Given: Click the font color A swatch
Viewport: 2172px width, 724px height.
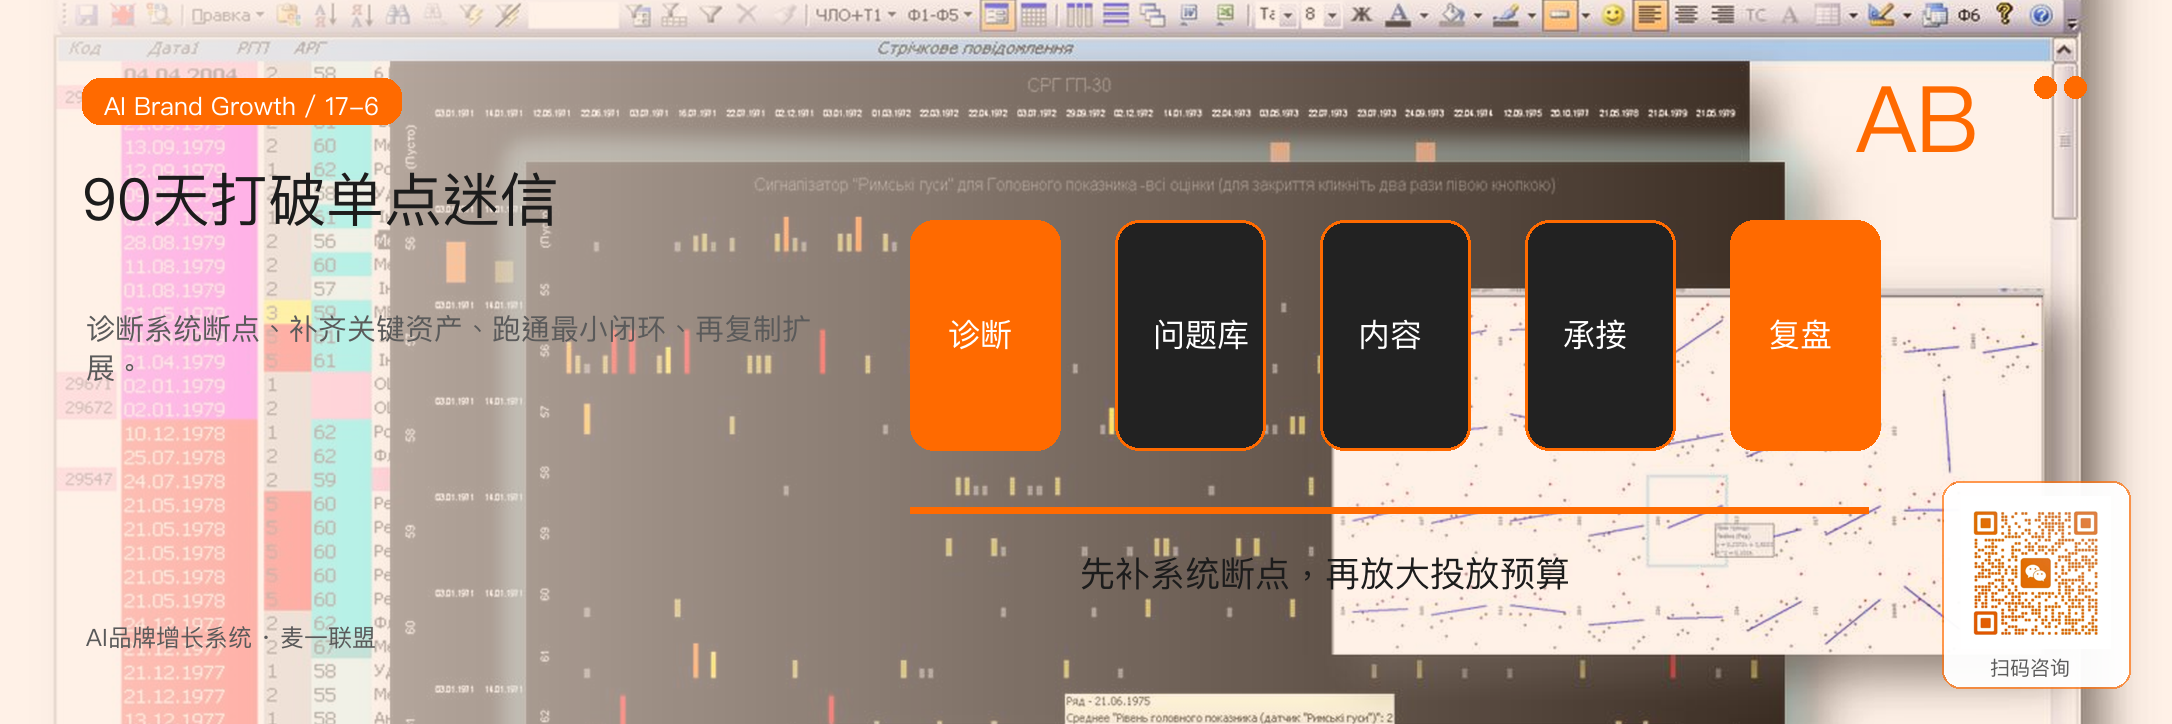Looking at the screenshot, I should tap(1399, 14).
